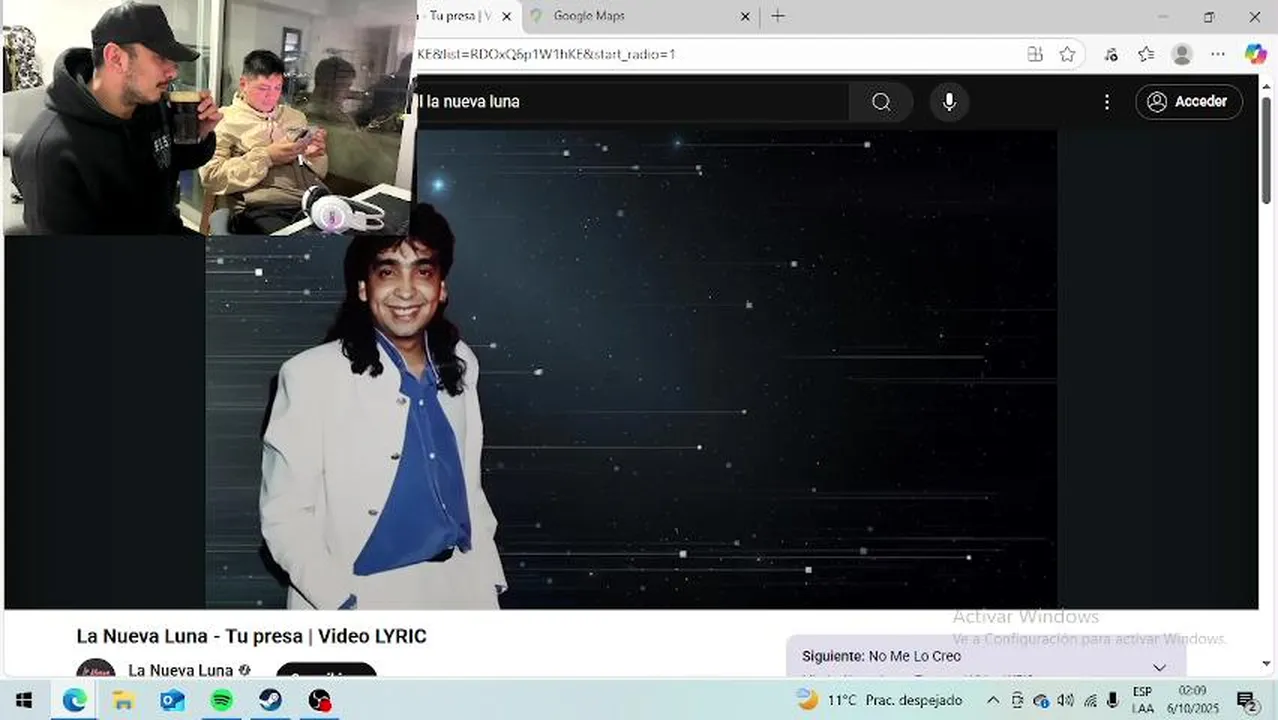Click page scrollbar down arrow
1278x720 pixels.
[1267, 664]
